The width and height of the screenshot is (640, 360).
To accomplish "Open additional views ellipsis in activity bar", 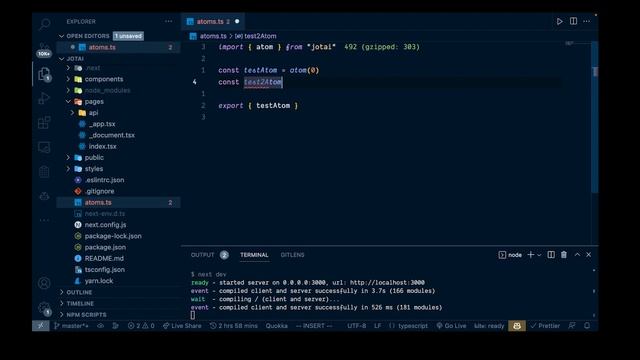I will click(x=44, y=220).
